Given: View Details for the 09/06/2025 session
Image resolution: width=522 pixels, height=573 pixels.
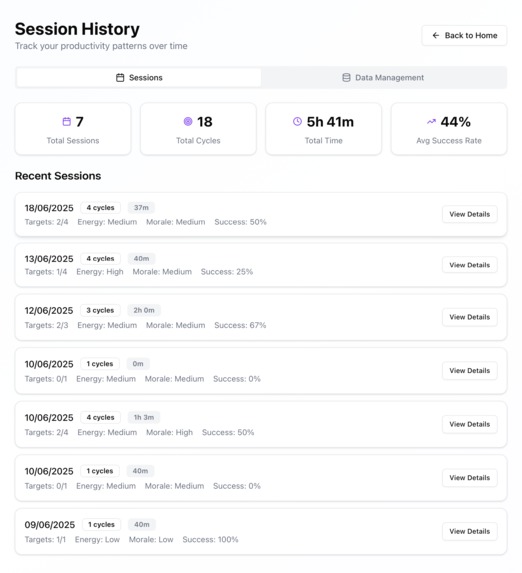Looking at the screenshot, I should (469, 531).
